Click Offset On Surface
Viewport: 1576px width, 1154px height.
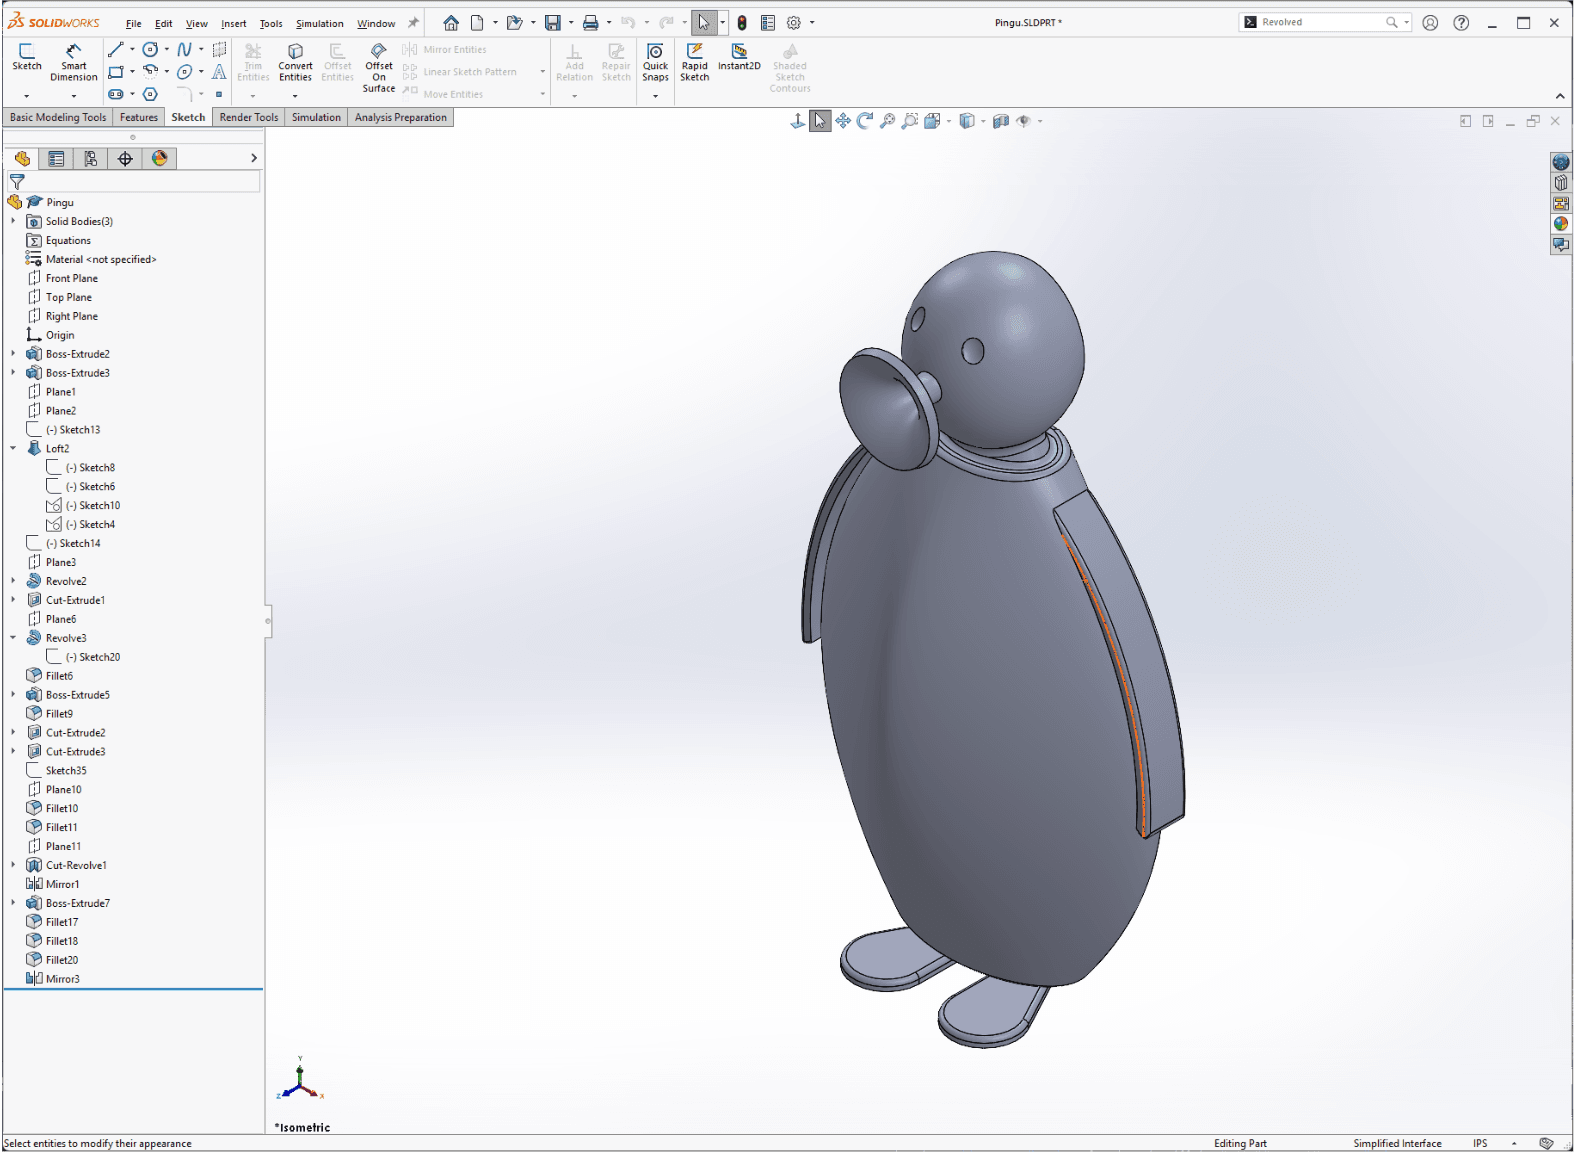tap(379, 68)
